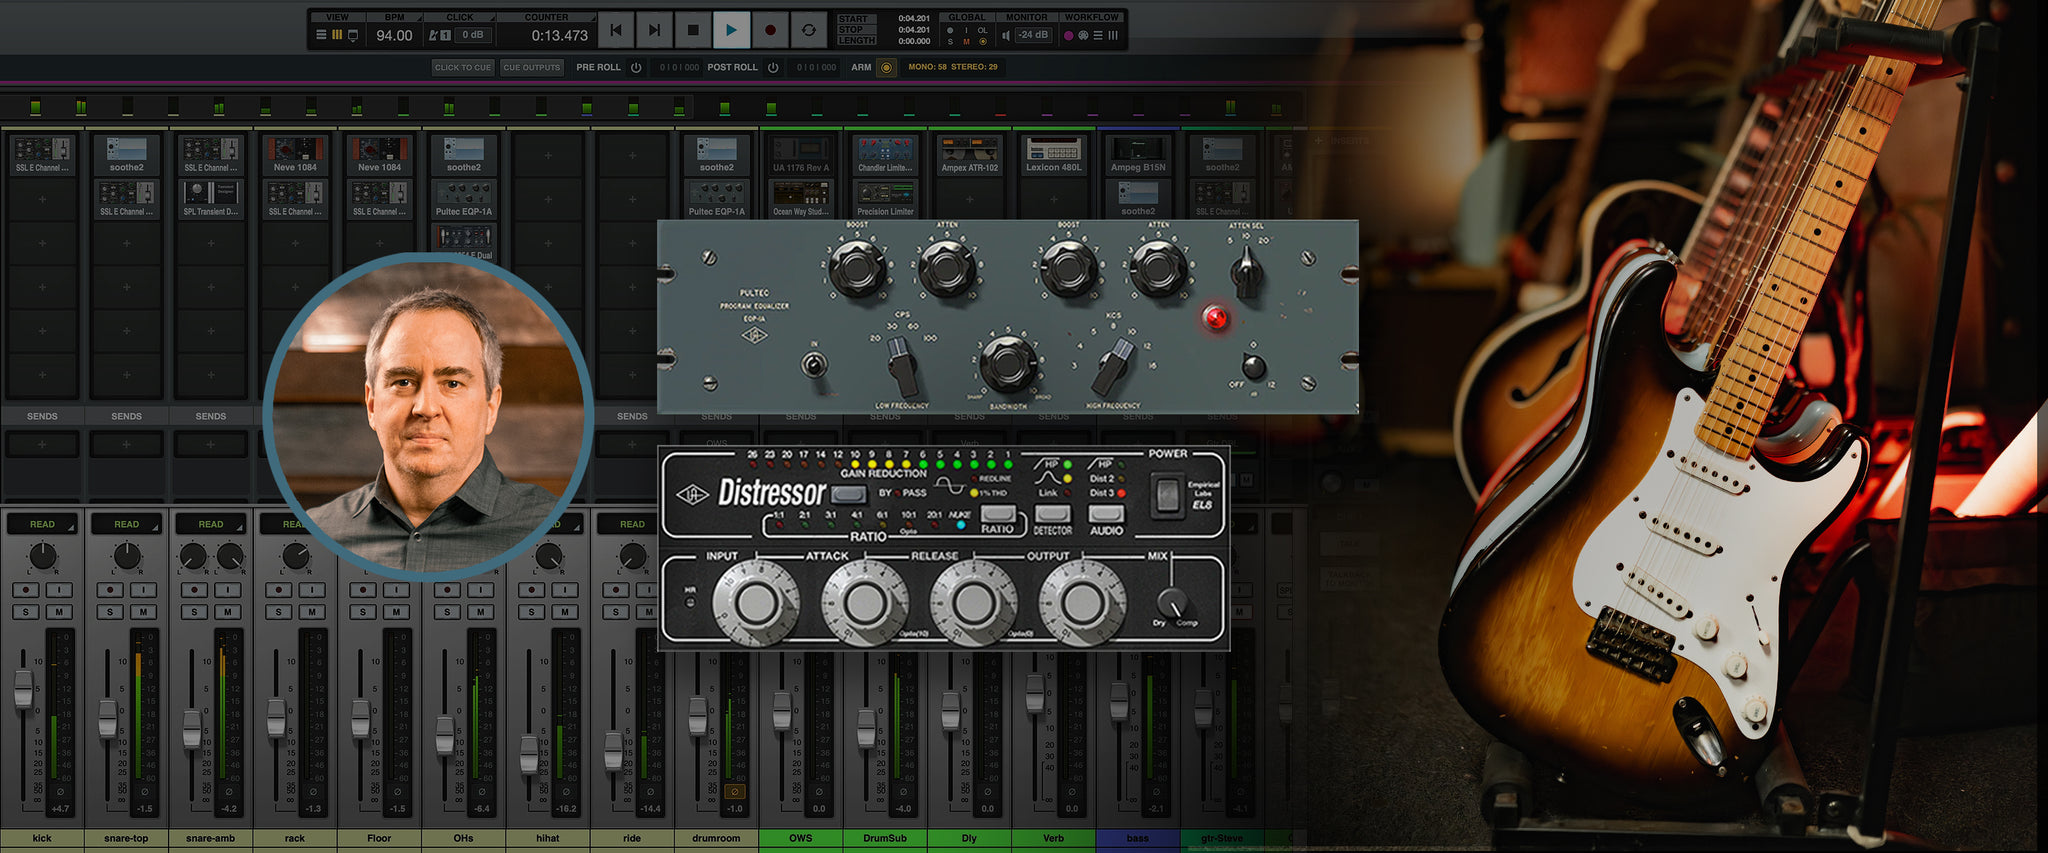Screen dimensions: 2048x853
Task: Toggle the Post Roll power button
Action: click(773, 67)
